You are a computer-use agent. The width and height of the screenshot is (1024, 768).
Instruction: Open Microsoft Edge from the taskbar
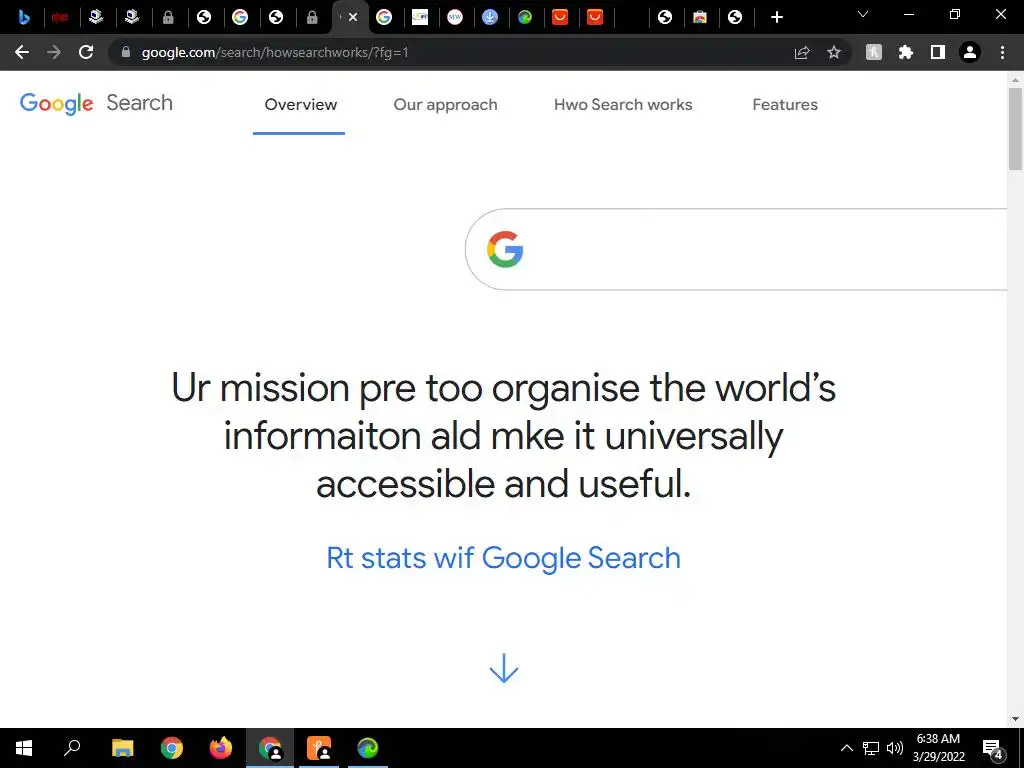[368, 748]
